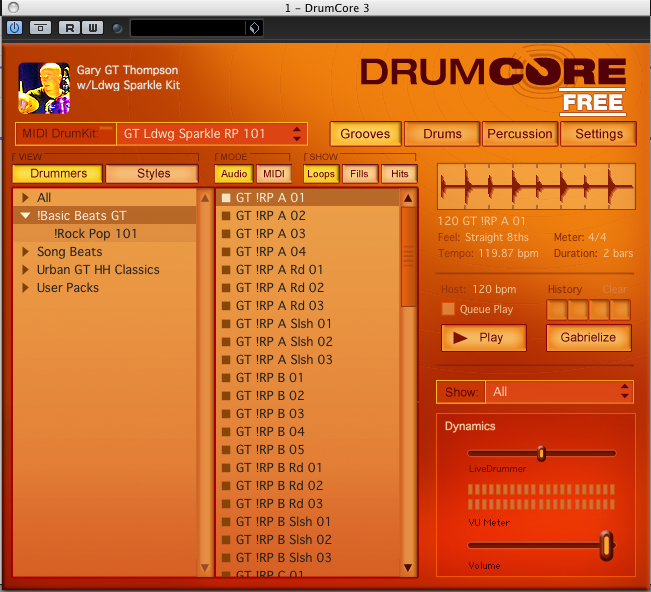Viewport: 651px width, 592px height.
Task: Click the MIDI DrumKit stepper arrows
Action: pyautogui.click(x=296, y=134)
